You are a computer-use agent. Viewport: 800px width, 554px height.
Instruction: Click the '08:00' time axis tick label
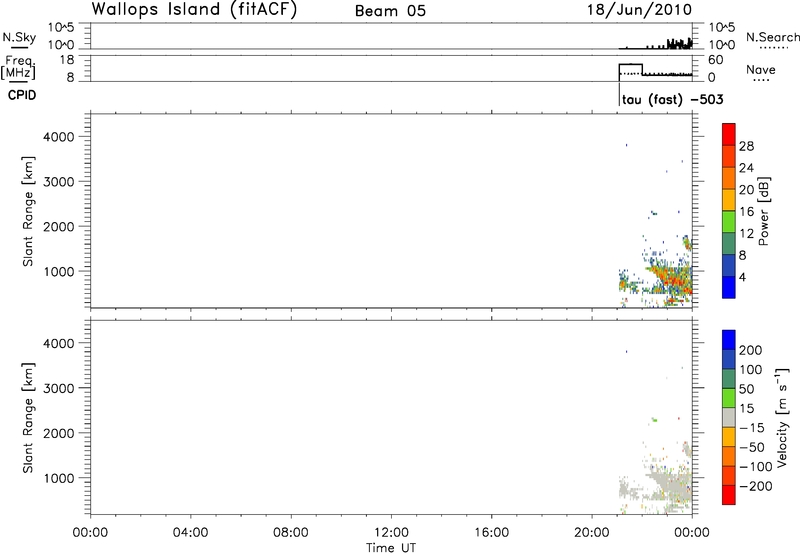(291, 533)
